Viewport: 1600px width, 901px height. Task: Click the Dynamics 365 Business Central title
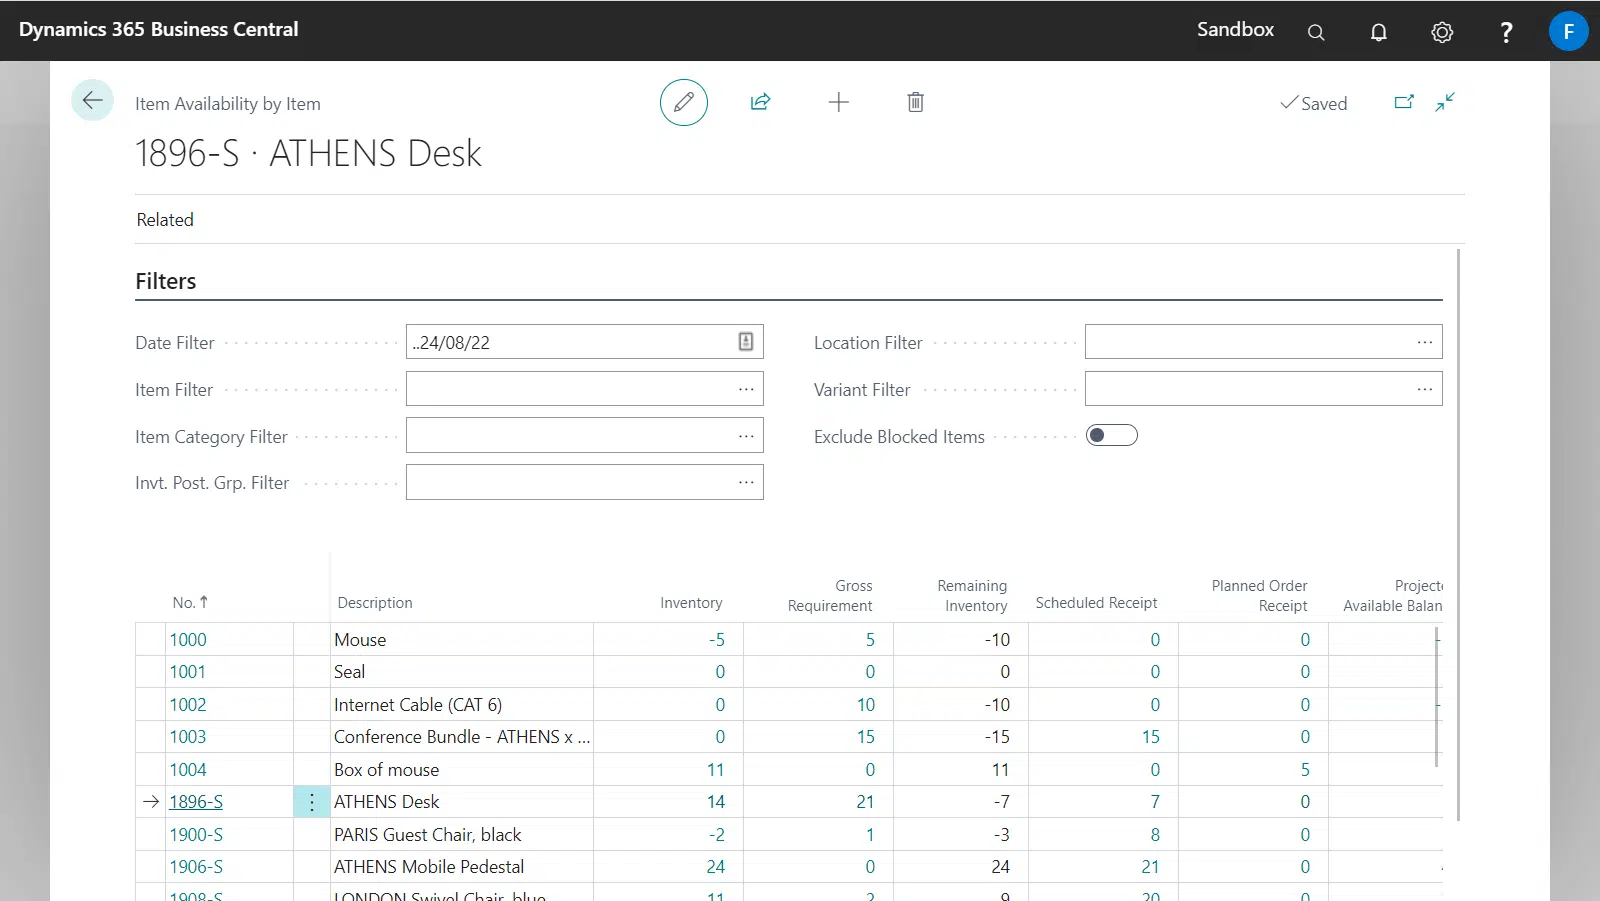(158, 29)
